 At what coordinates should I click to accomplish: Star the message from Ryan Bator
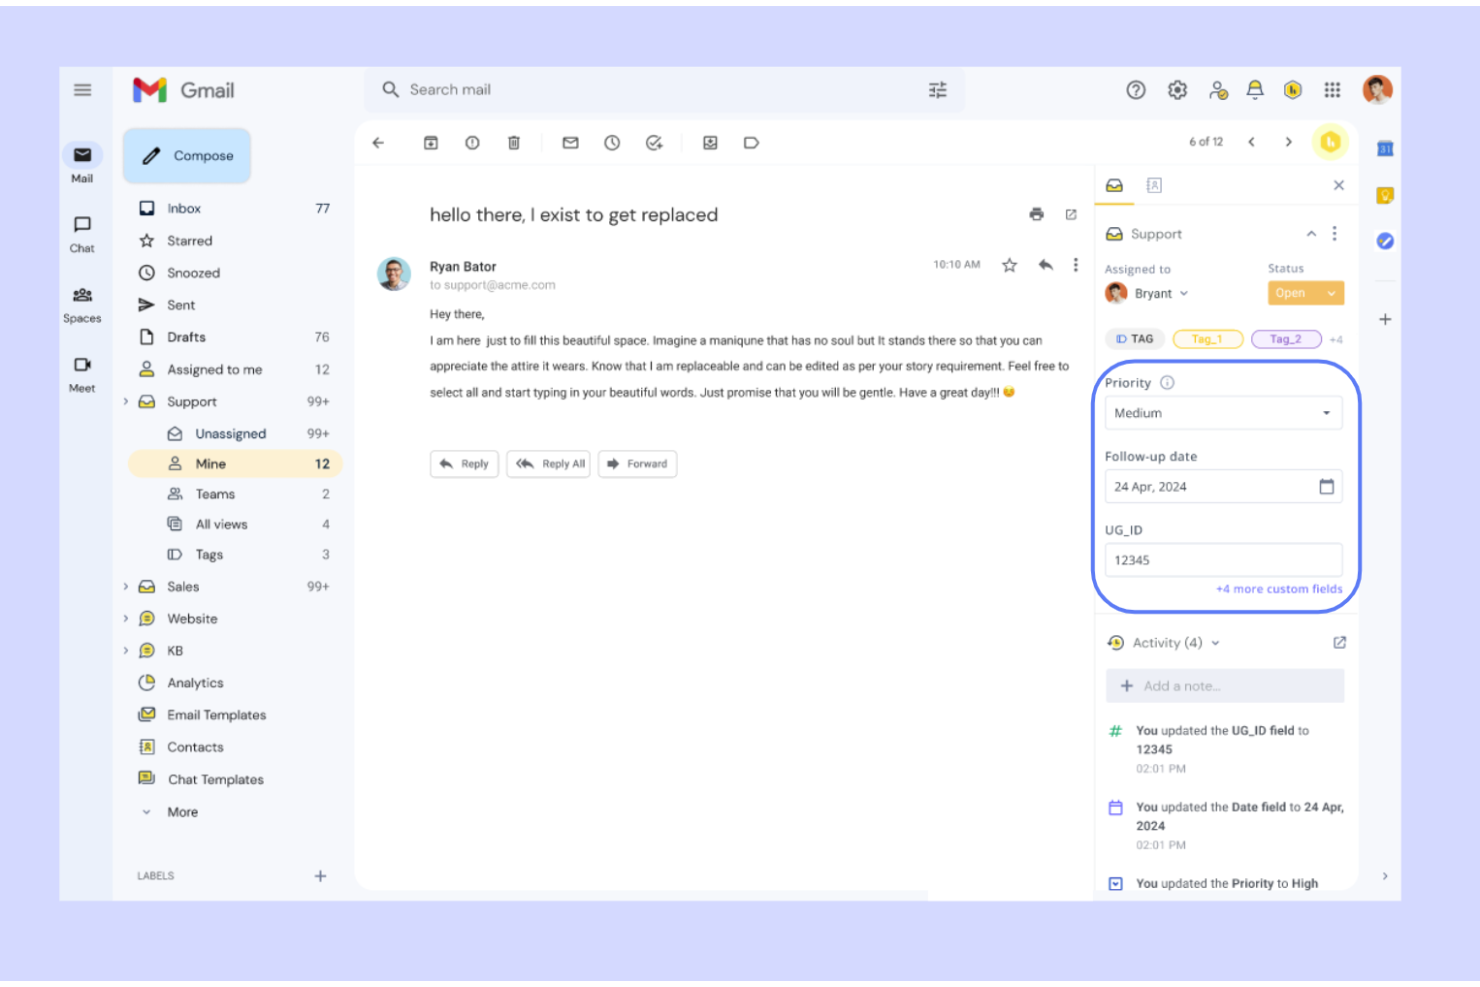(1009, 265)
